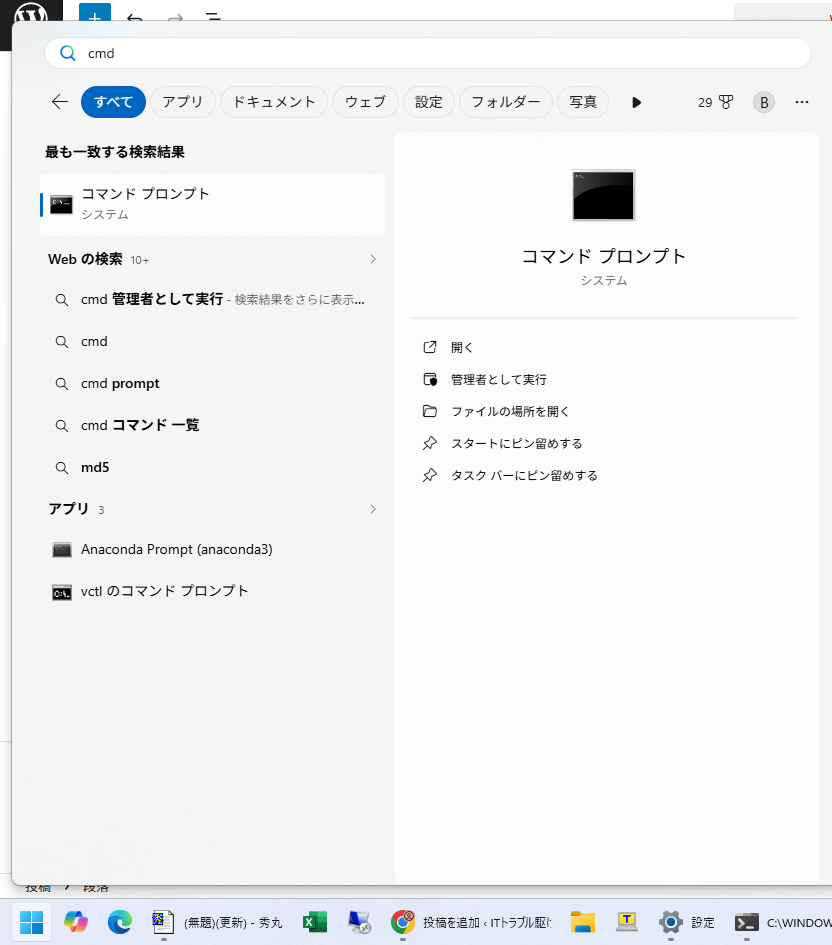Click the search box containing cmd
Viewport: 832px width, 945px height.
click(x=428, y=54)
